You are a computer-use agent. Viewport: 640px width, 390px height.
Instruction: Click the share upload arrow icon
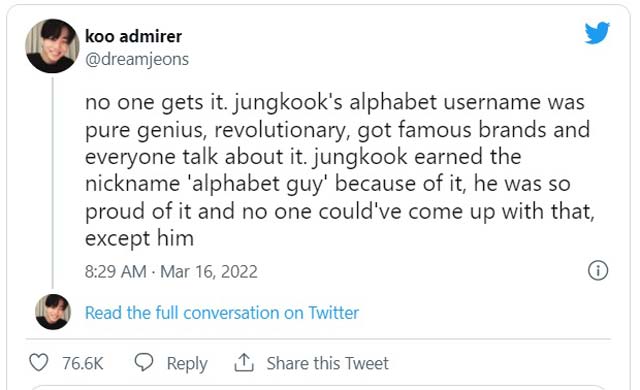pyautogui.click(x=244, y=362)
